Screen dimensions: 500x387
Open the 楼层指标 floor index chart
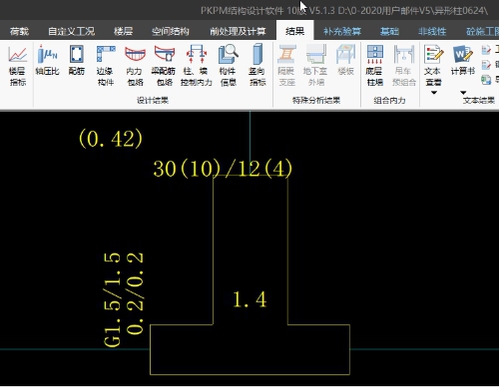17,66
